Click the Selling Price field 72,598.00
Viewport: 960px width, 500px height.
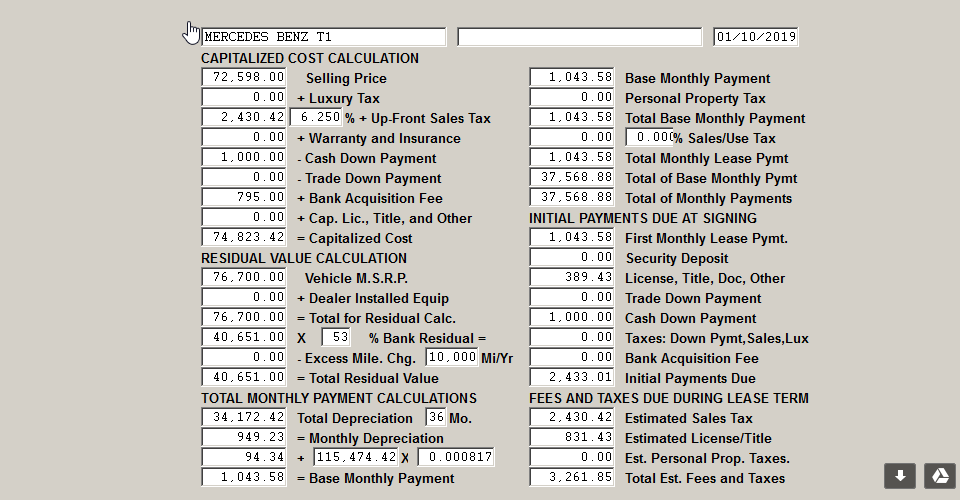244,77
